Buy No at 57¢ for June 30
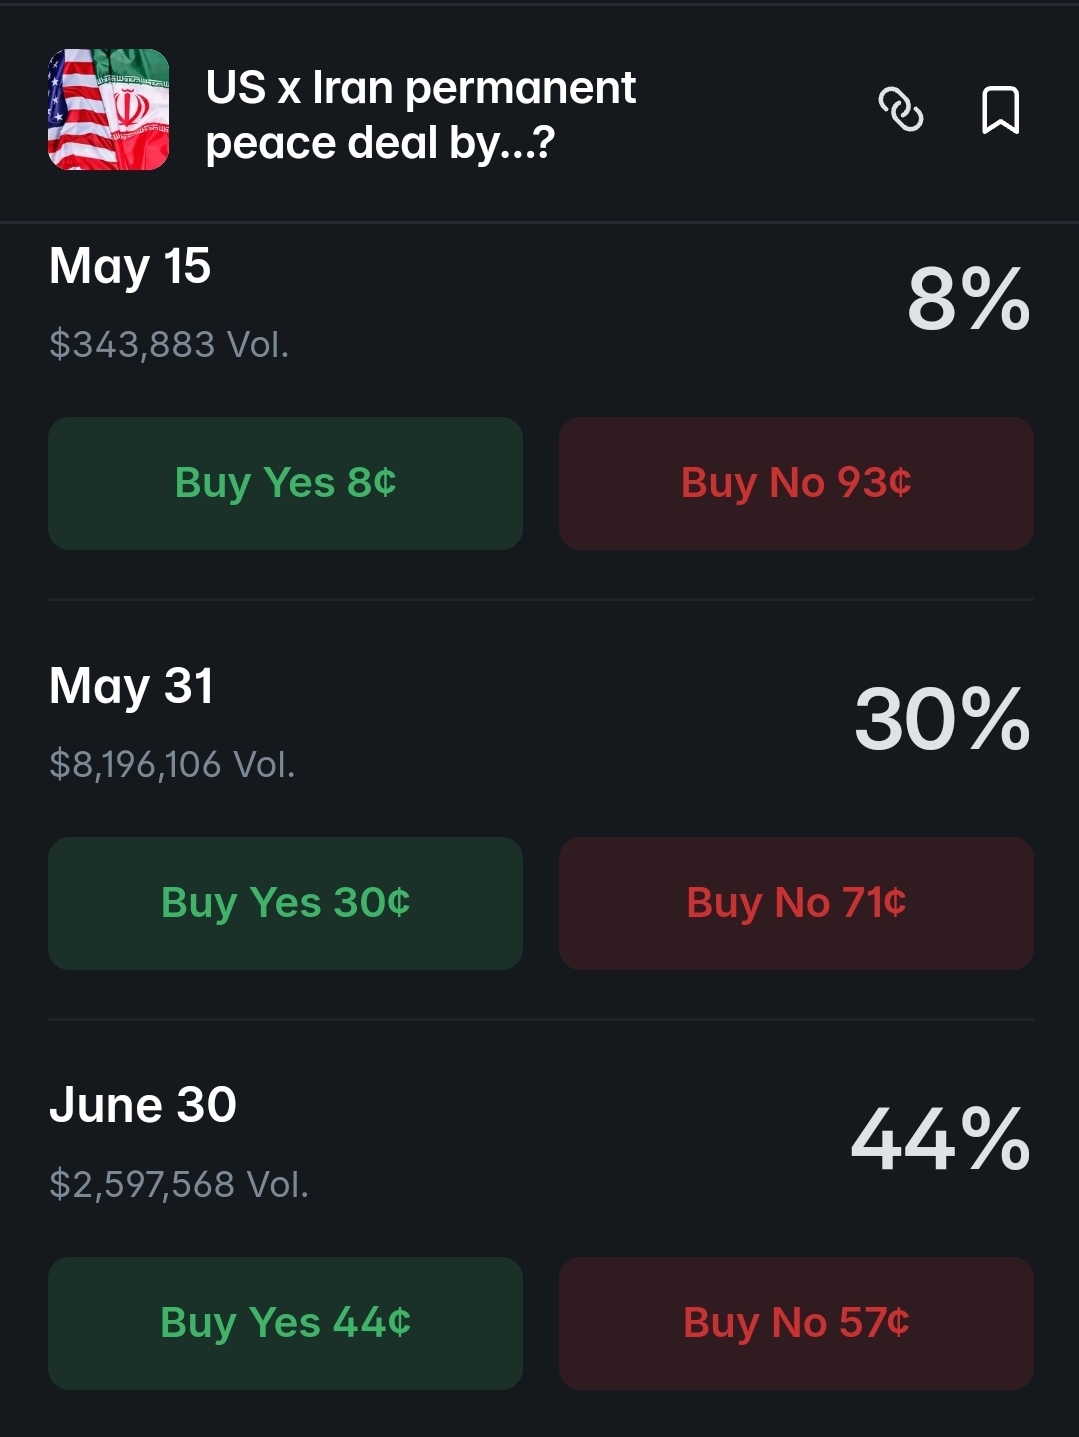The width and height of the screenshot is (1079, 1437). click(796, 1323)
